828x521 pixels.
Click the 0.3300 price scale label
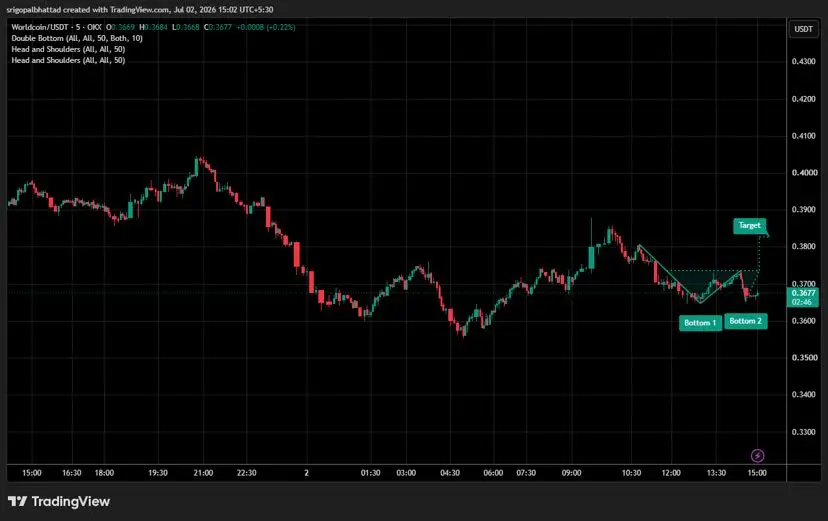804,432
